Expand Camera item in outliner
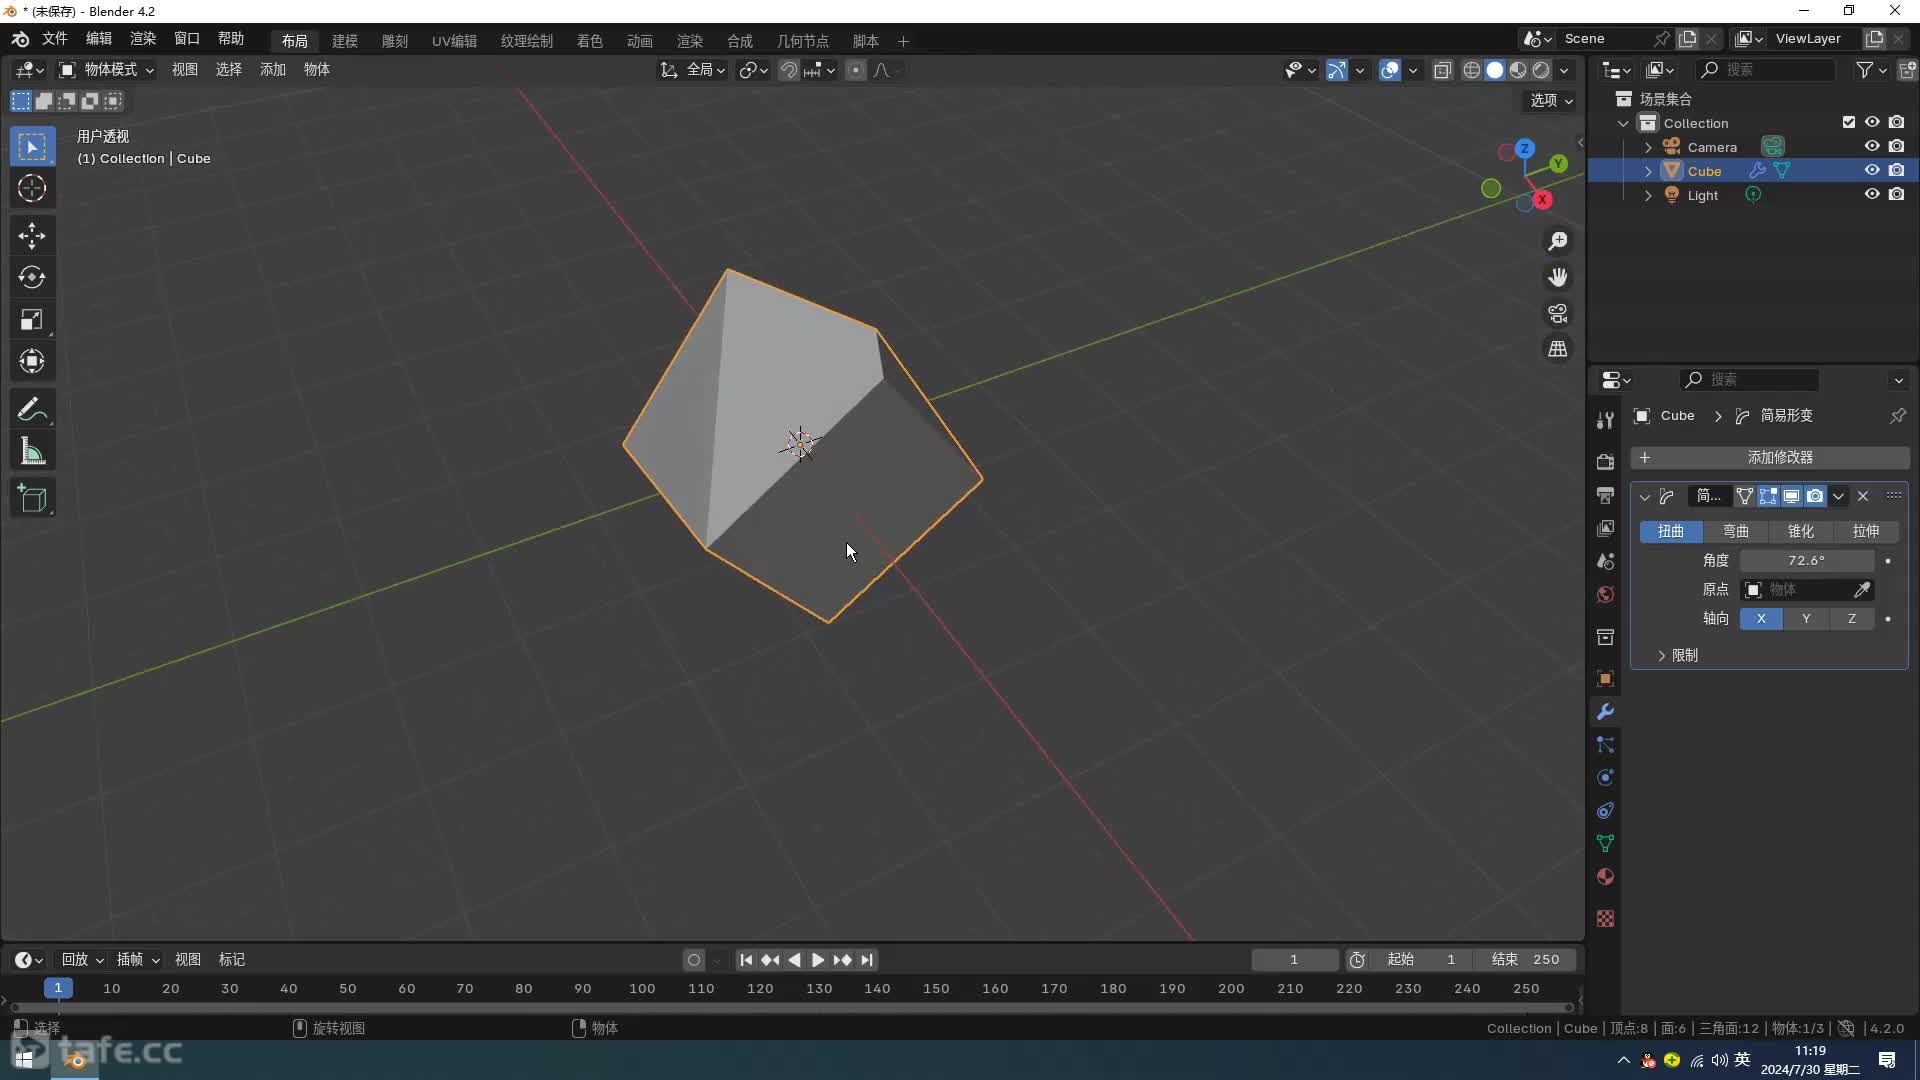The width and height of the screenshot is (1920, 1080). (1648, 147)
